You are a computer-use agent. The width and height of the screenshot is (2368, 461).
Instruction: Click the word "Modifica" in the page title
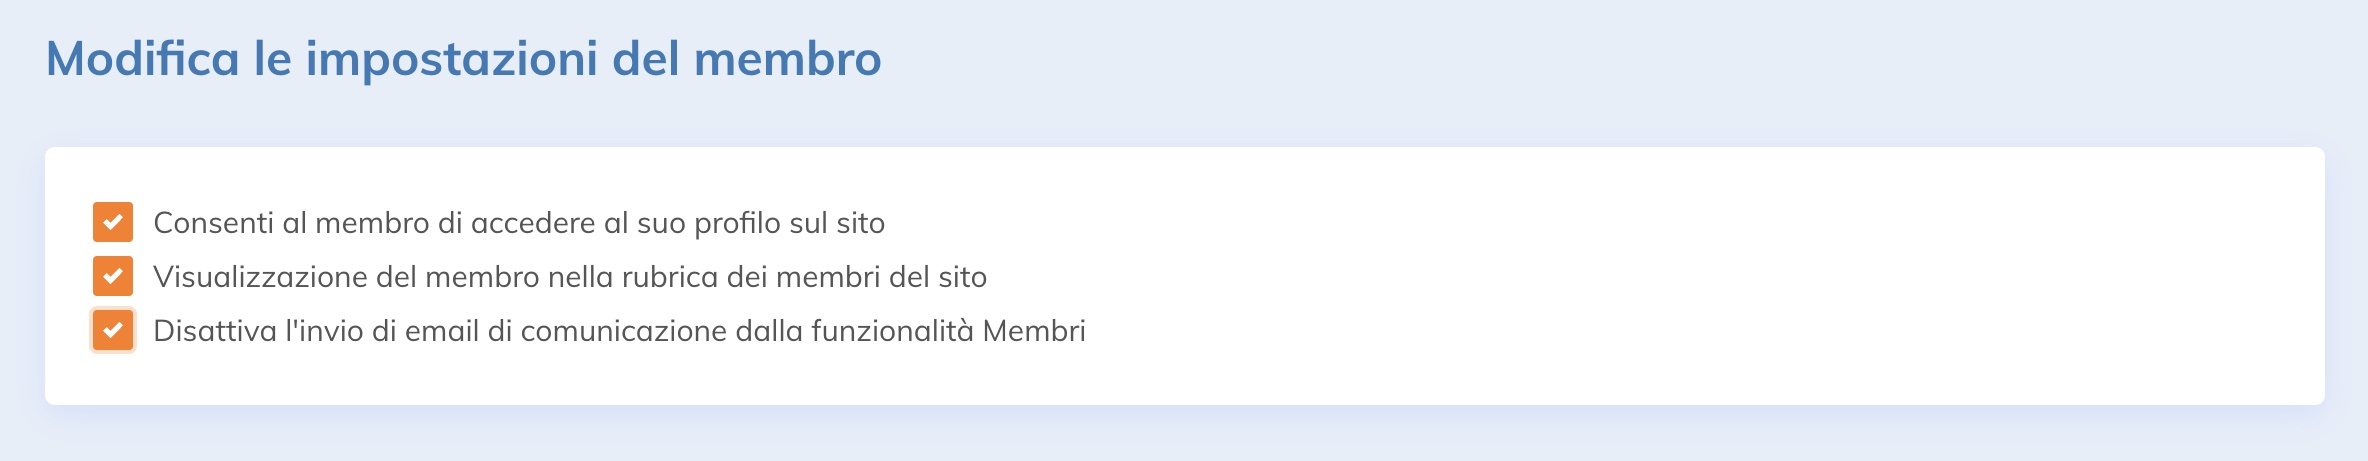(143, 59)
